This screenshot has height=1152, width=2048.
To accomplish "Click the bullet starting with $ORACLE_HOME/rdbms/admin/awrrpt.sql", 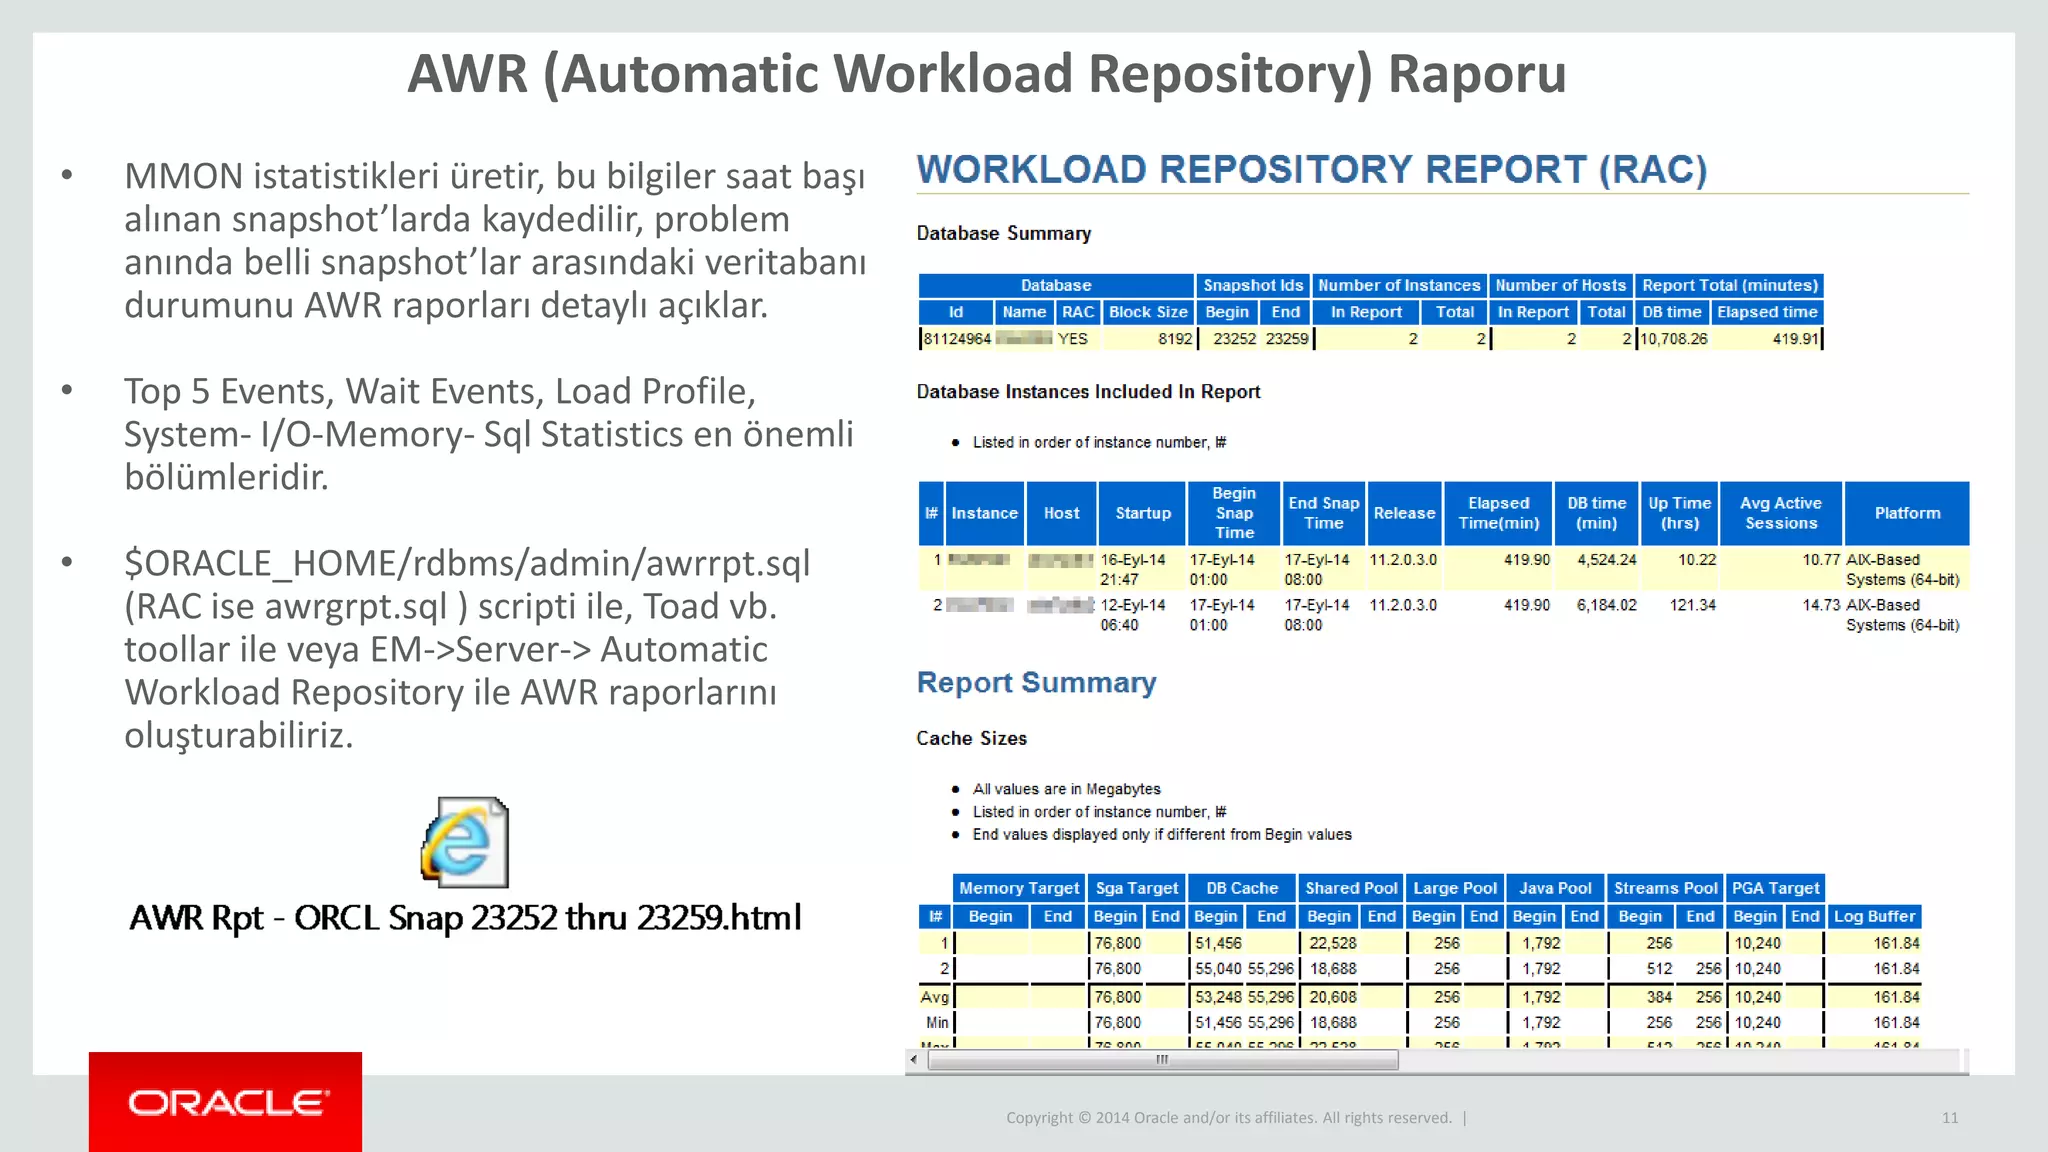I will (466, 649).
